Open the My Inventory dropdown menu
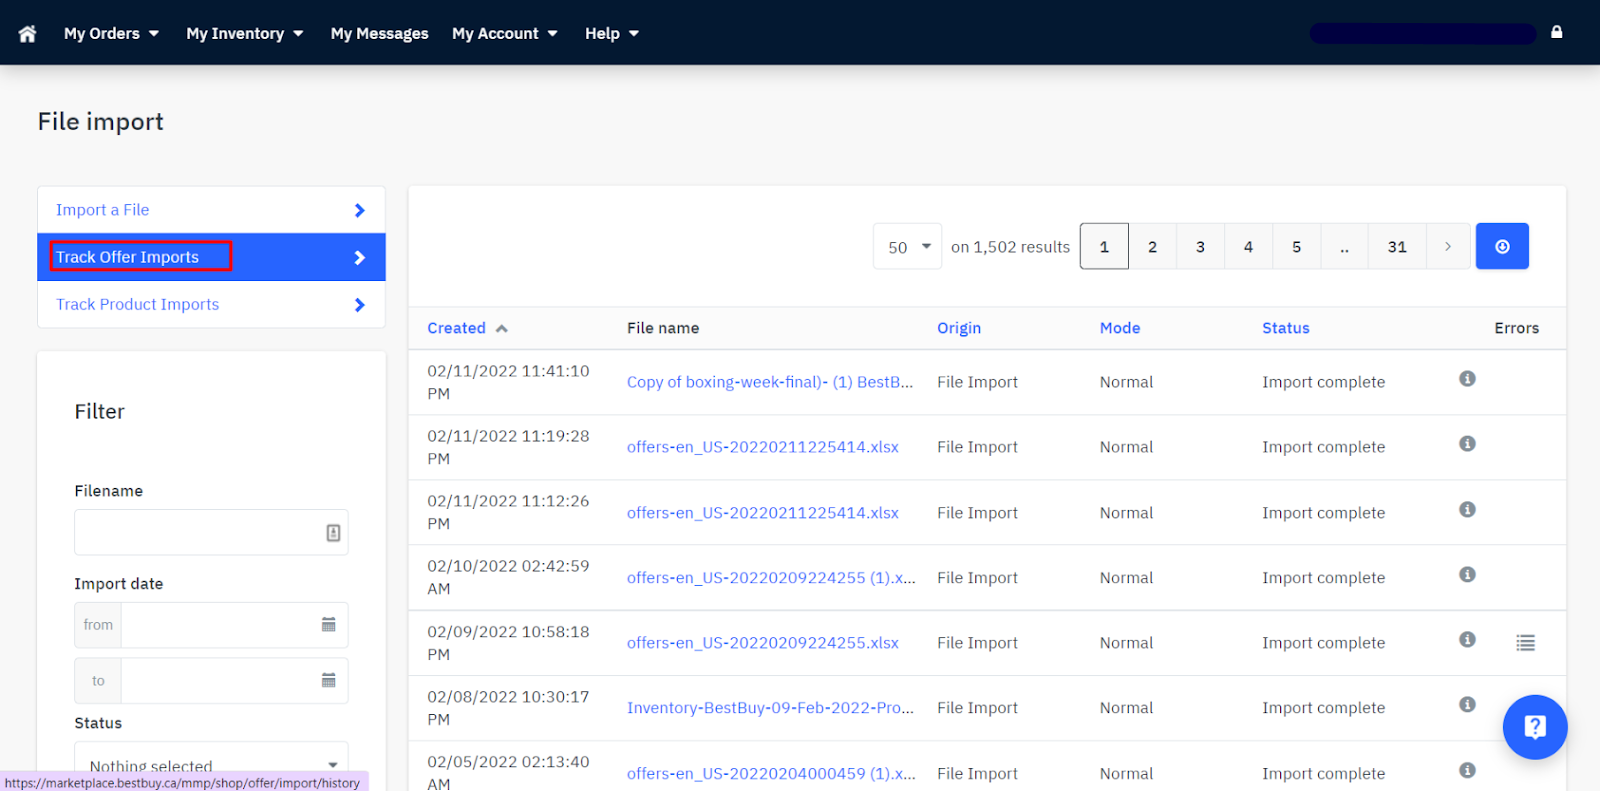 coord(245,34)
